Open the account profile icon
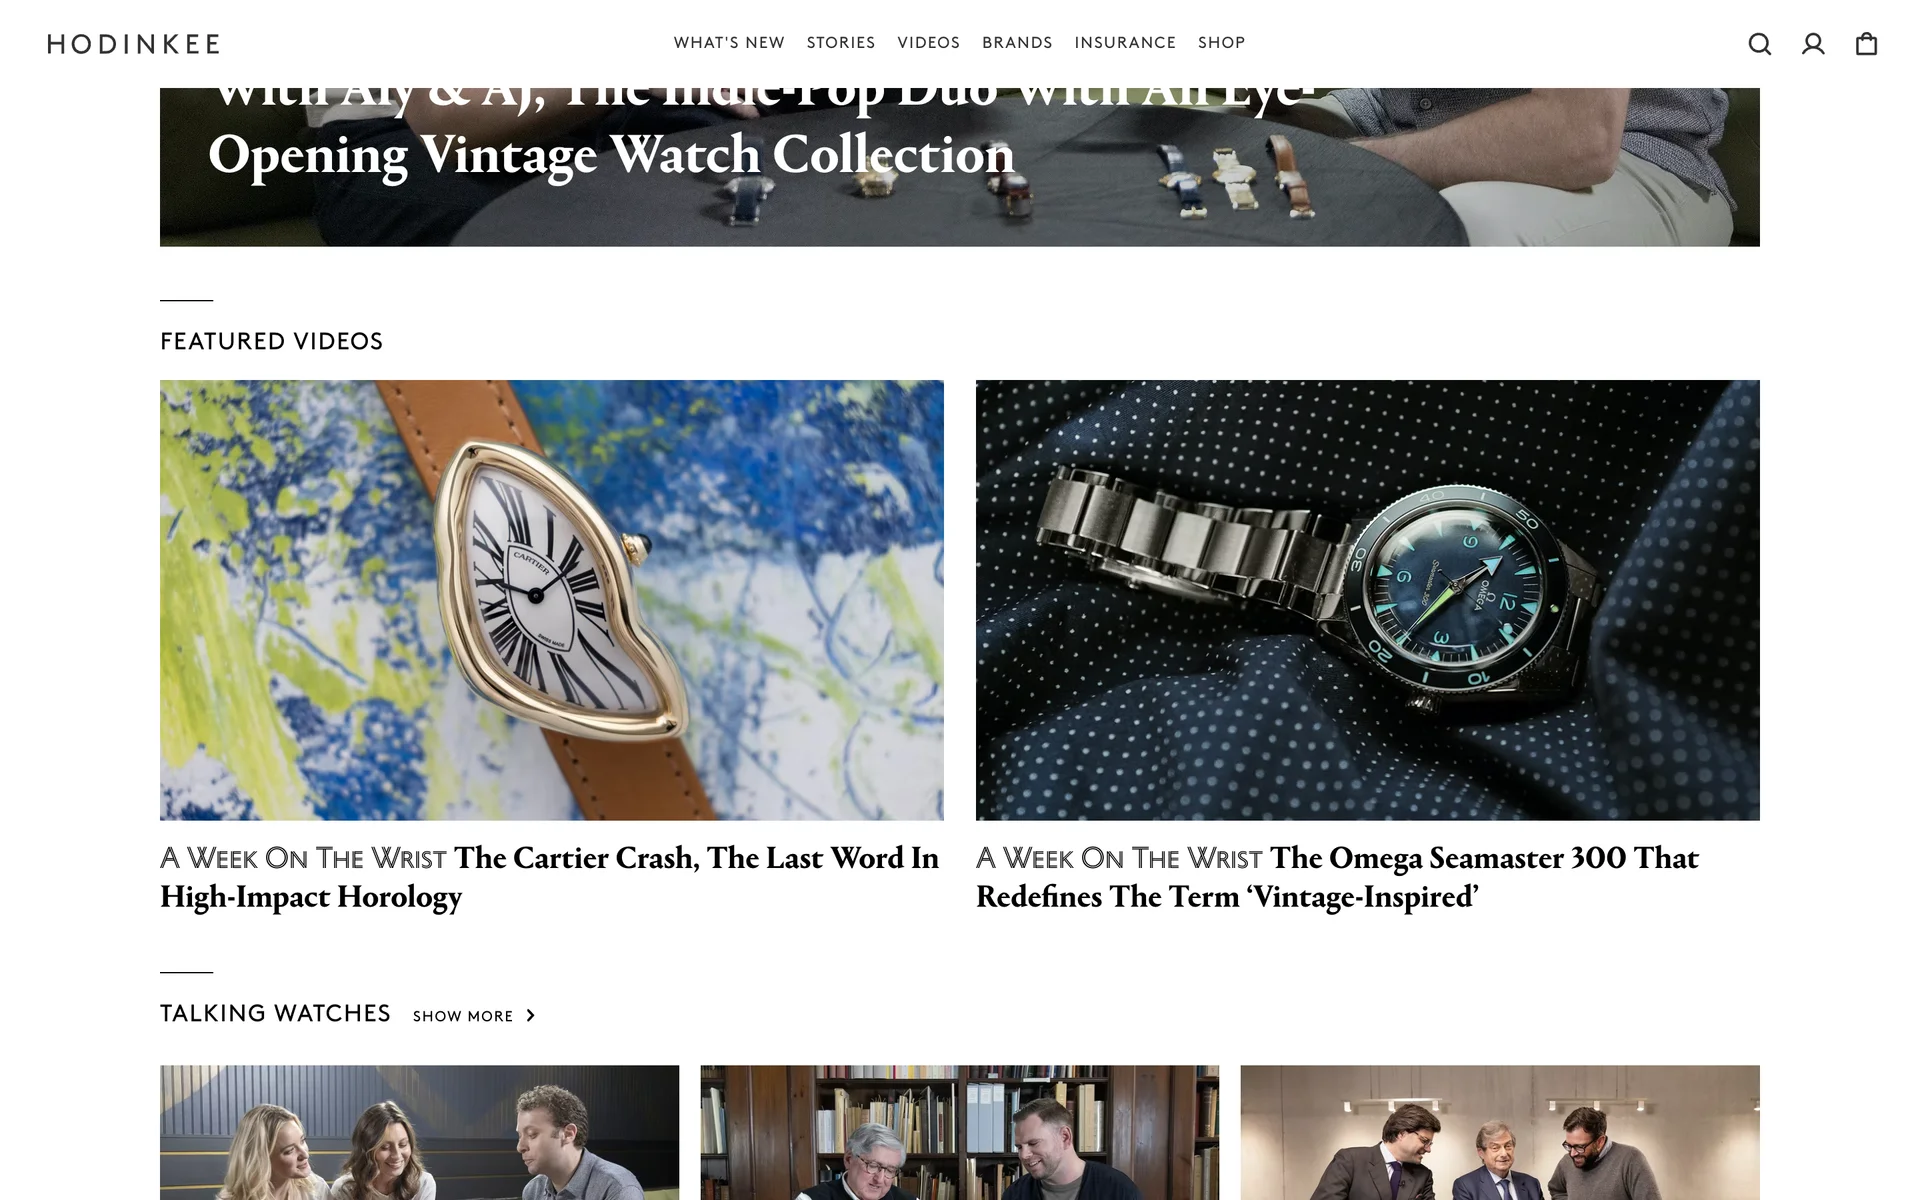 [x=1813, y=44]
